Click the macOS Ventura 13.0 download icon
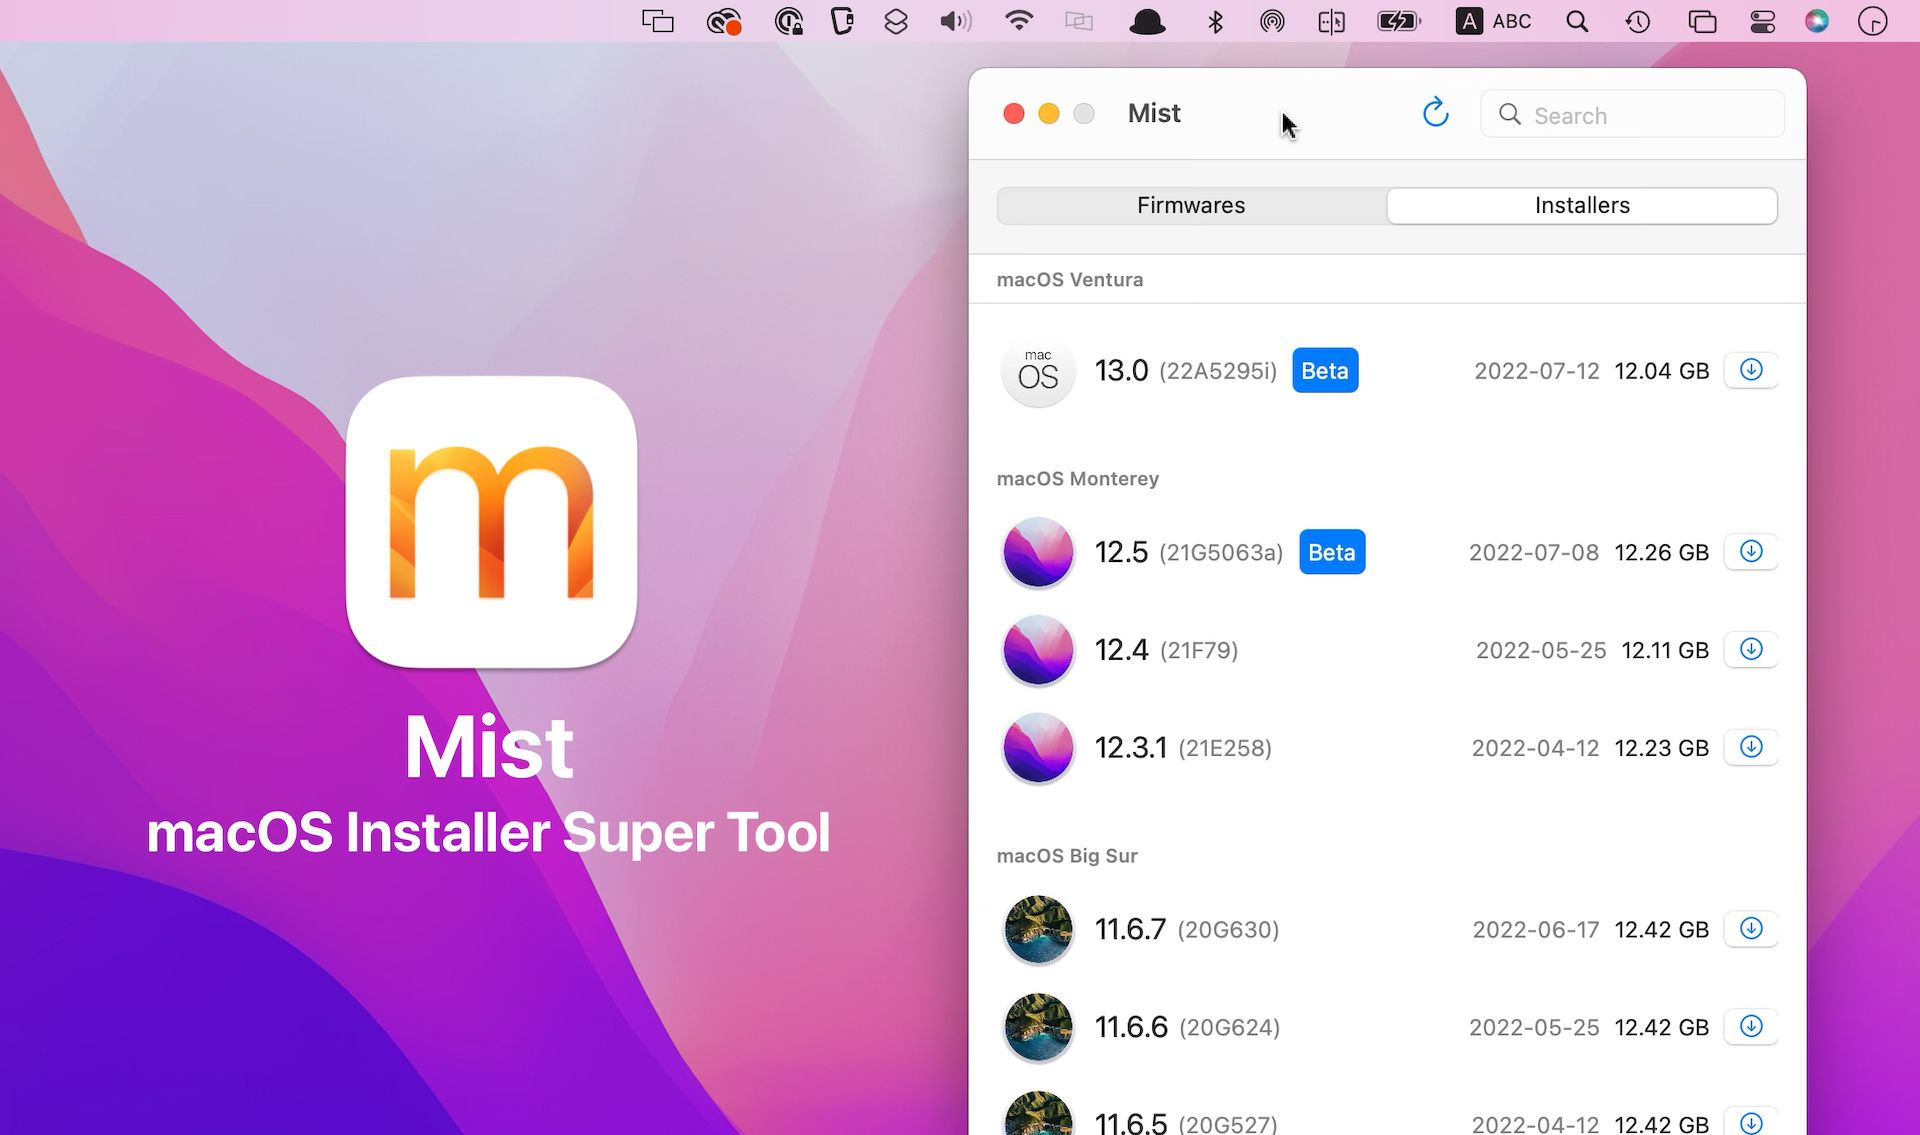 click(1751, 369)
